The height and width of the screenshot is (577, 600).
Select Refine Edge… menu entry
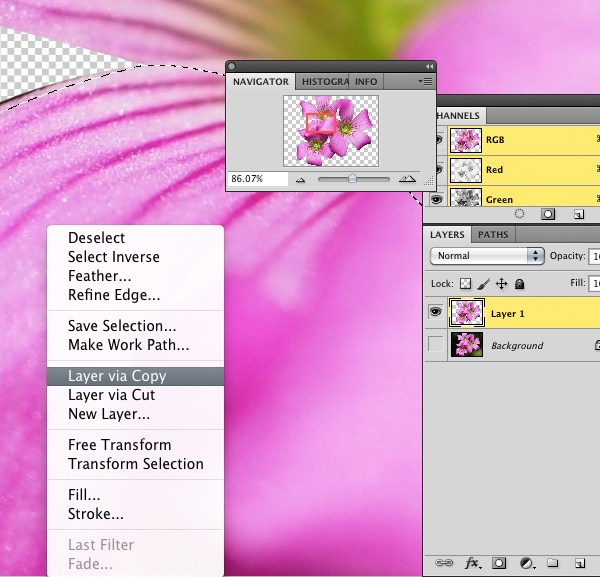(x=114, y=295)
